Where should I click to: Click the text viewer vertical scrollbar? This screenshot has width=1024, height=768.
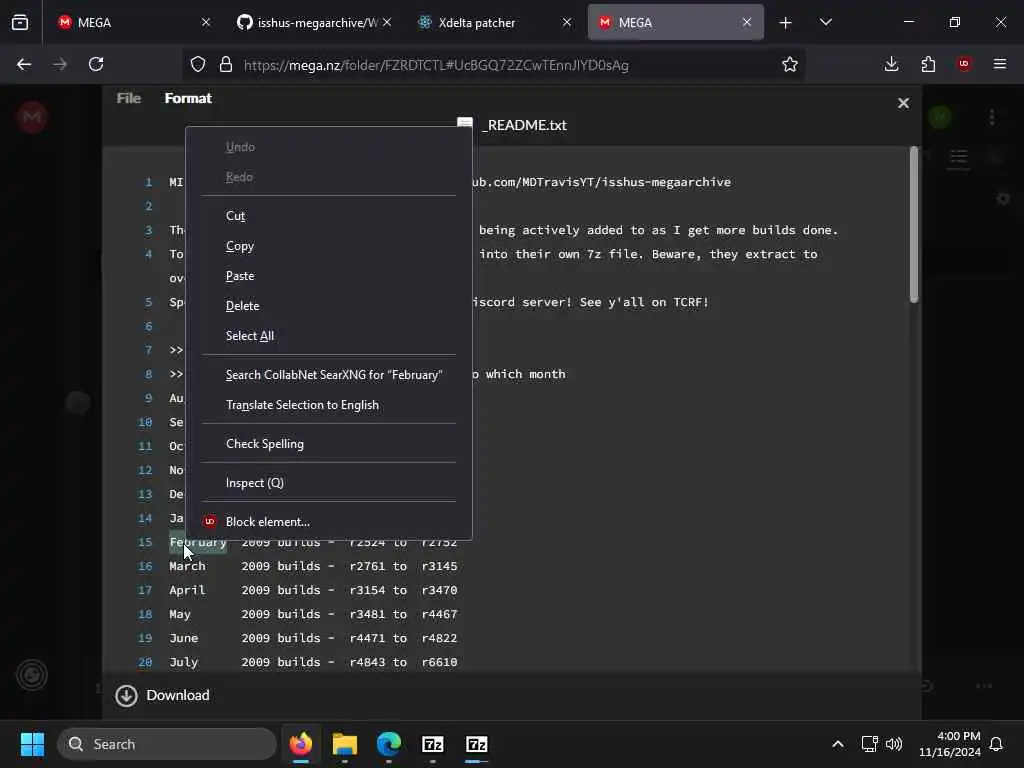pos(914,225)
